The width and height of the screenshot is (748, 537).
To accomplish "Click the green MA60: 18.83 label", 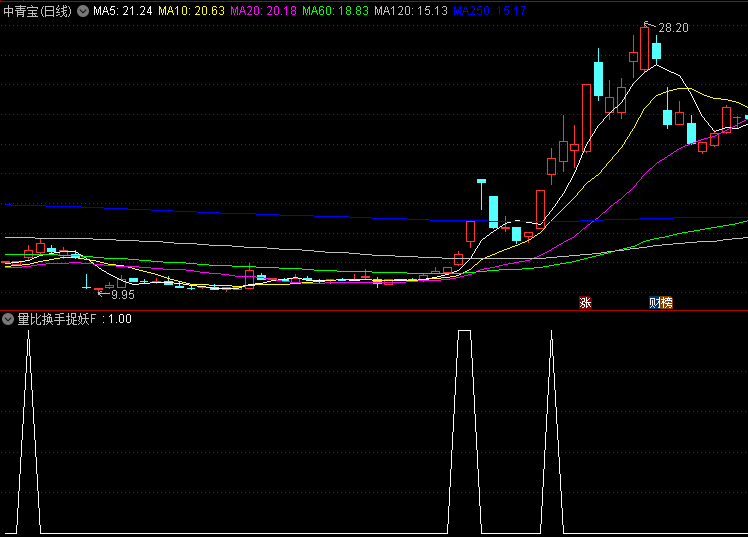I will pos(334,11).
